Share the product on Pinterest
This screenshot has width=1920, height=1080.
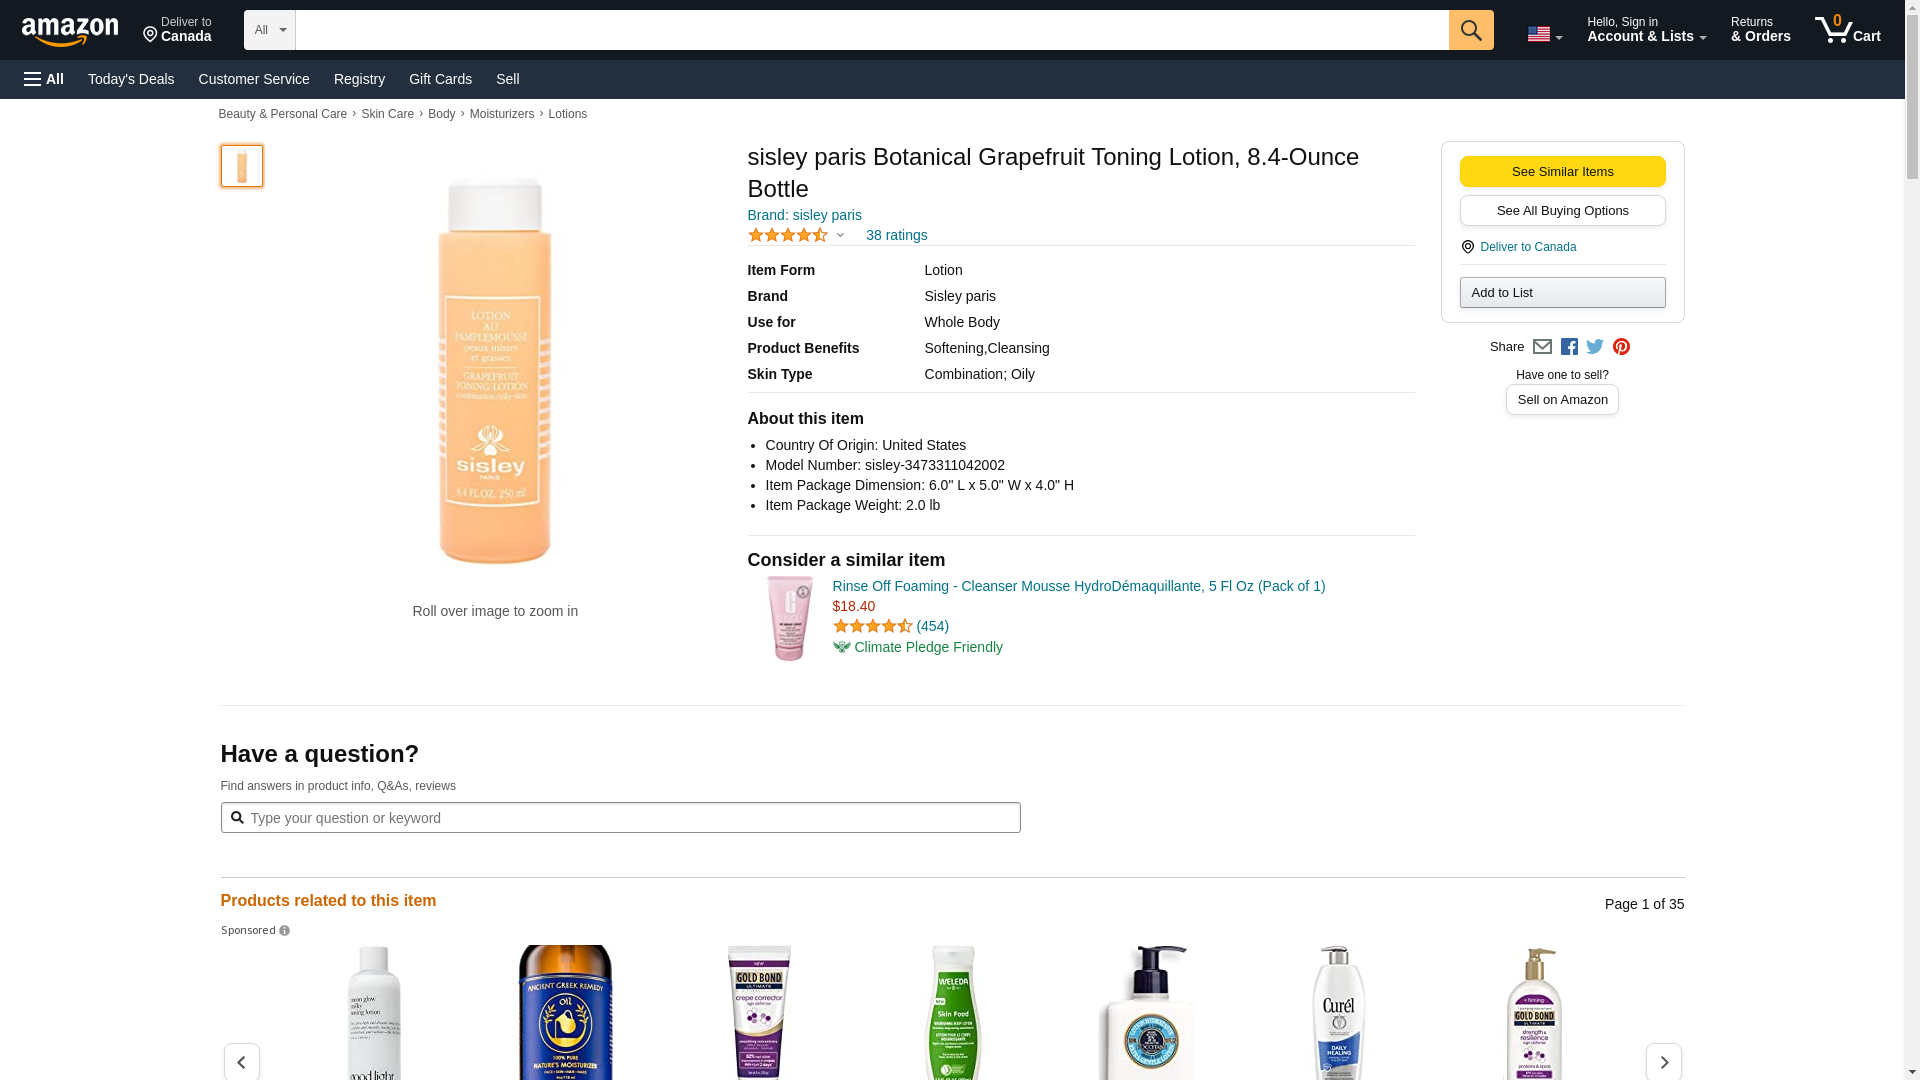1621,347
